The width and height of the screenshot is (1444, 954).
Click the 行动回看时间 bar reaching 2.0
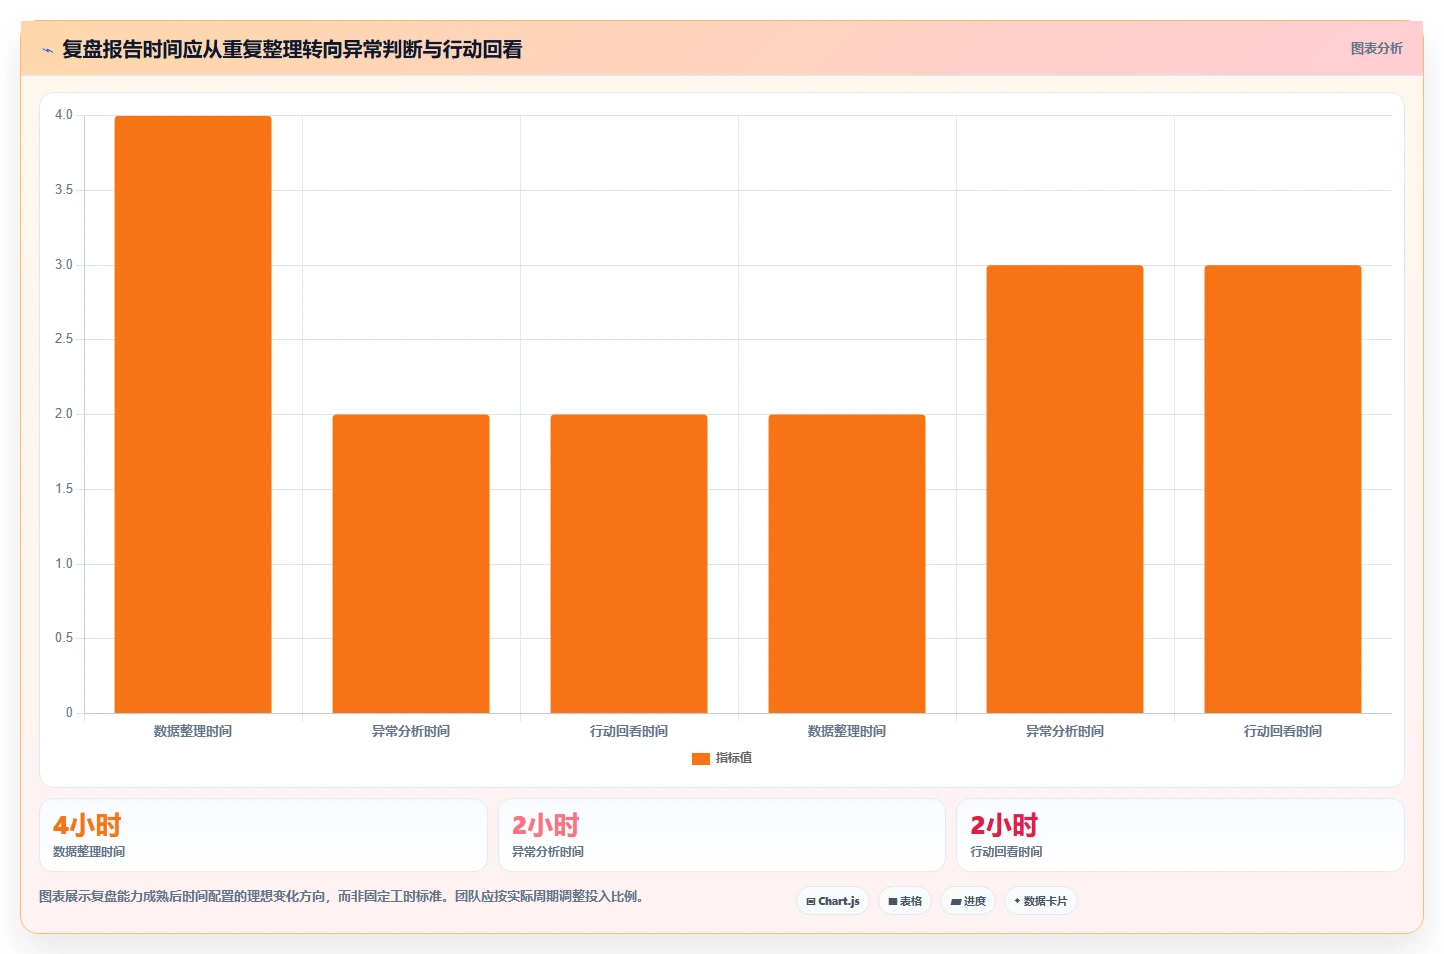tap(629, 564)
